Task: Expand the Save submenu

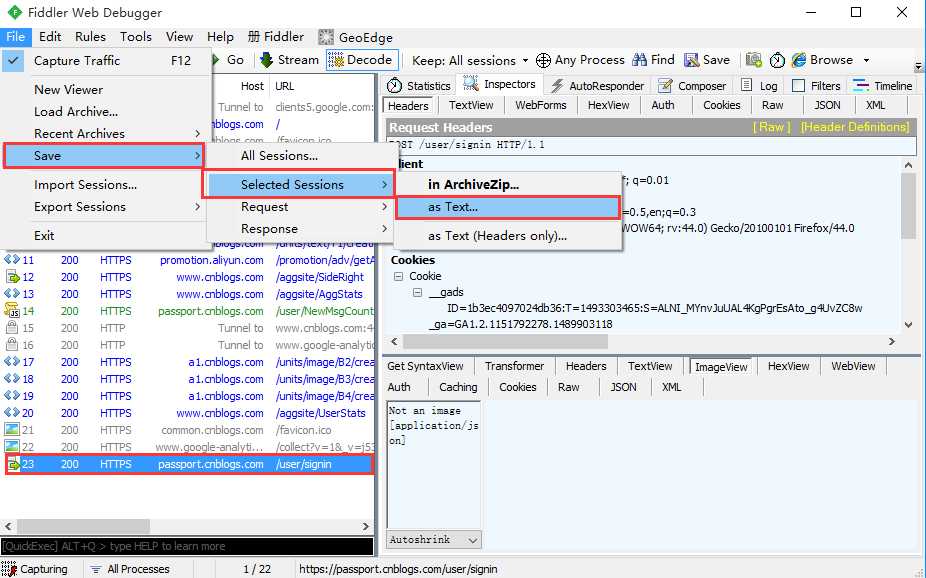Action: 104,156
